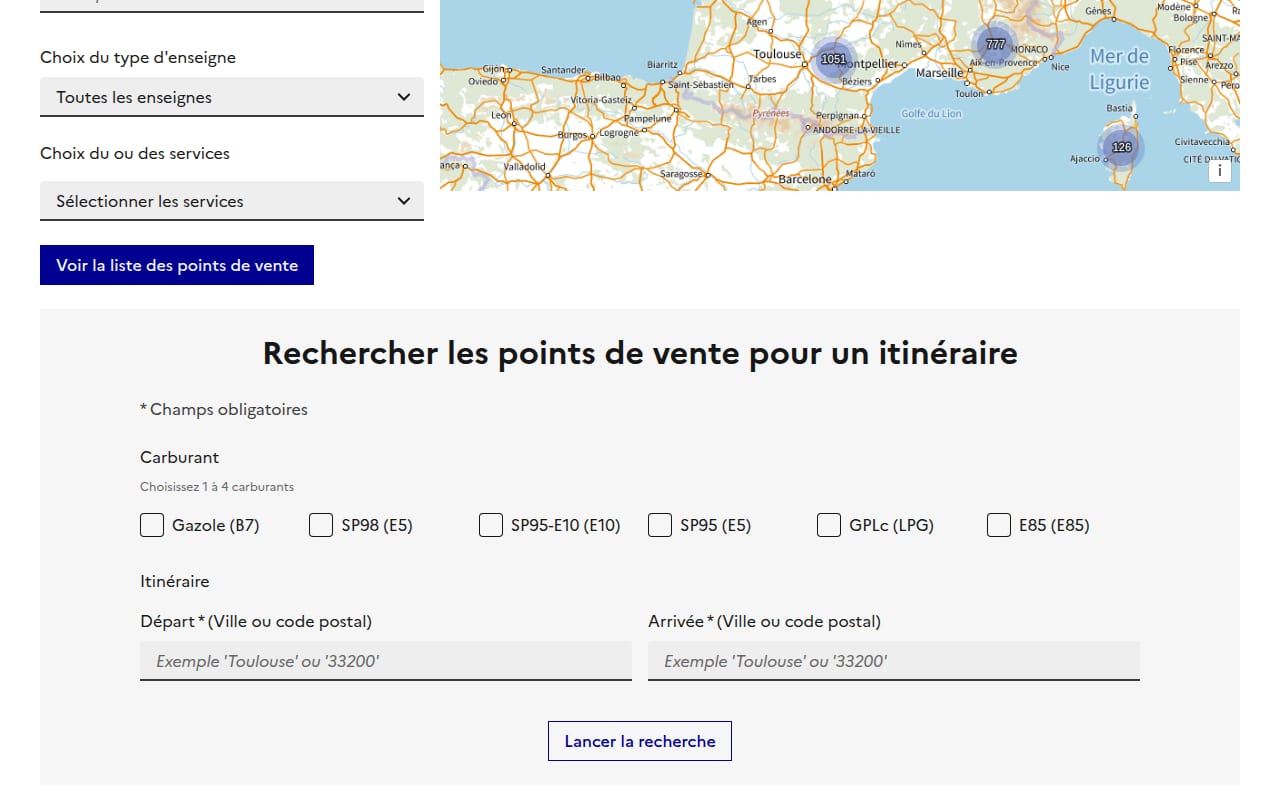This screenshot has height=800, width=1280.
Task: Click the 'Lancer la recherche' button
Action: pos(640,741)
